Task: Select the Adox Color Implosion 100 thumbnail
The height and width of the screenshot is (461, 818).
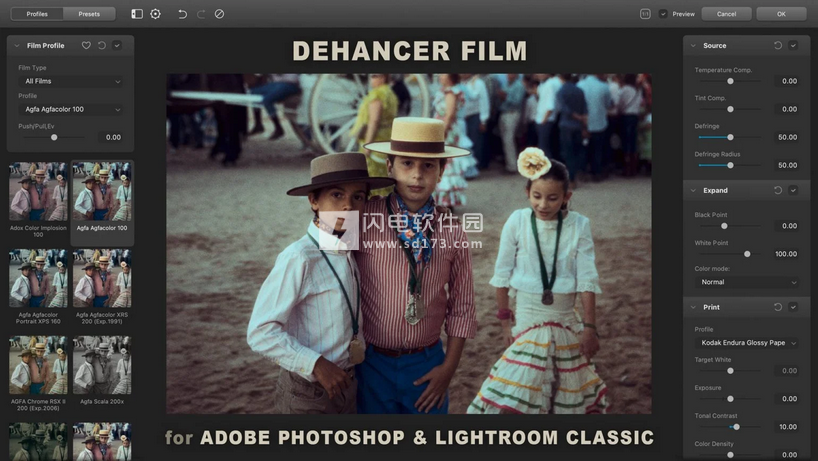Action: tap(38, 191)
